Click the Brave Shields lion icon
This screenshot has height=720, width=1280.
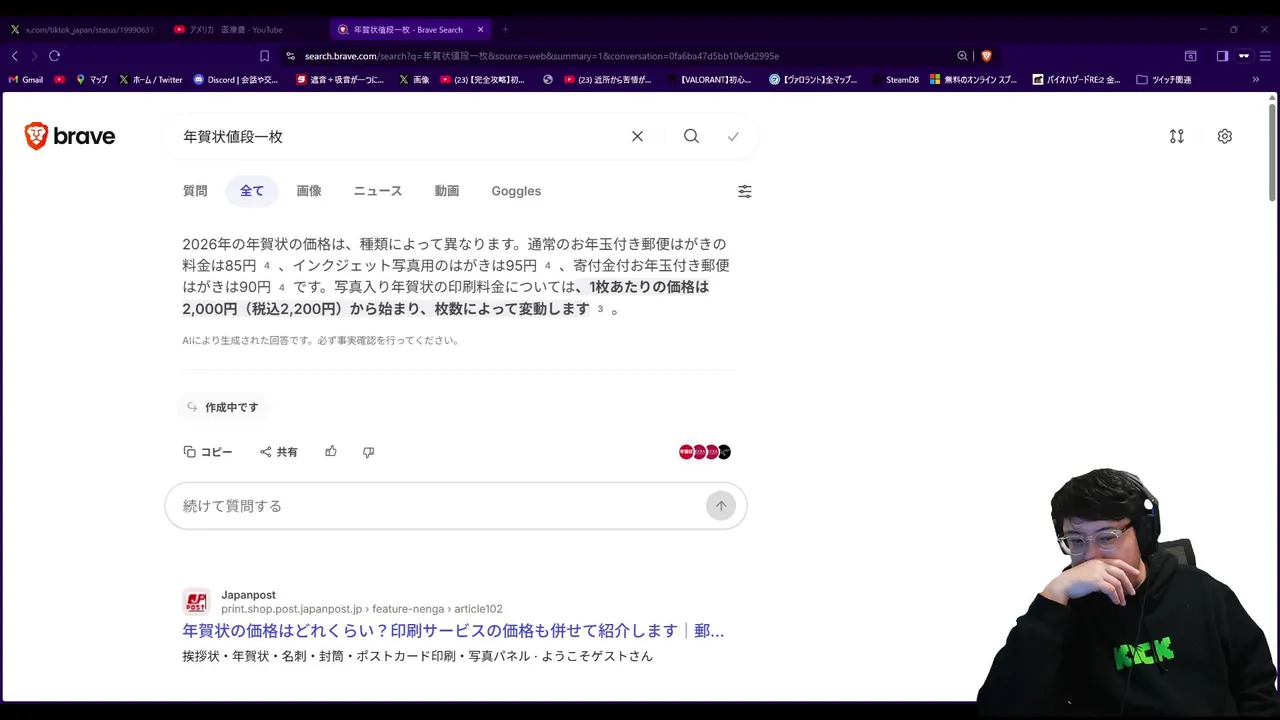[986, 56]
